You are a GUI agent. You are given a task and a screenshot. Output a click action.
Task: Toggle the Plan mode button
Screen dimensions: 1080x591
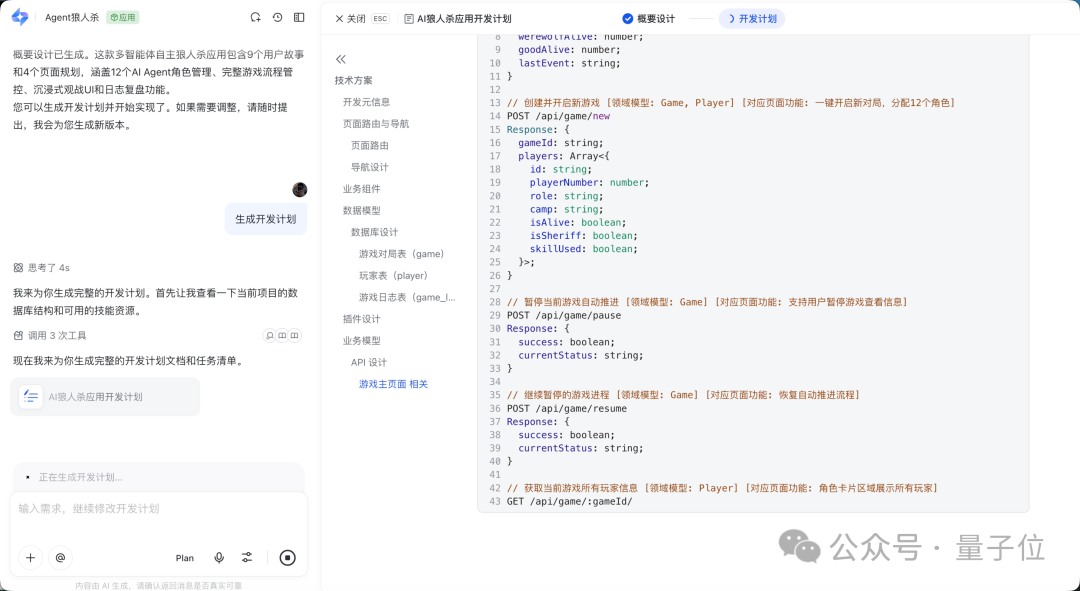(x=185, y=558)
